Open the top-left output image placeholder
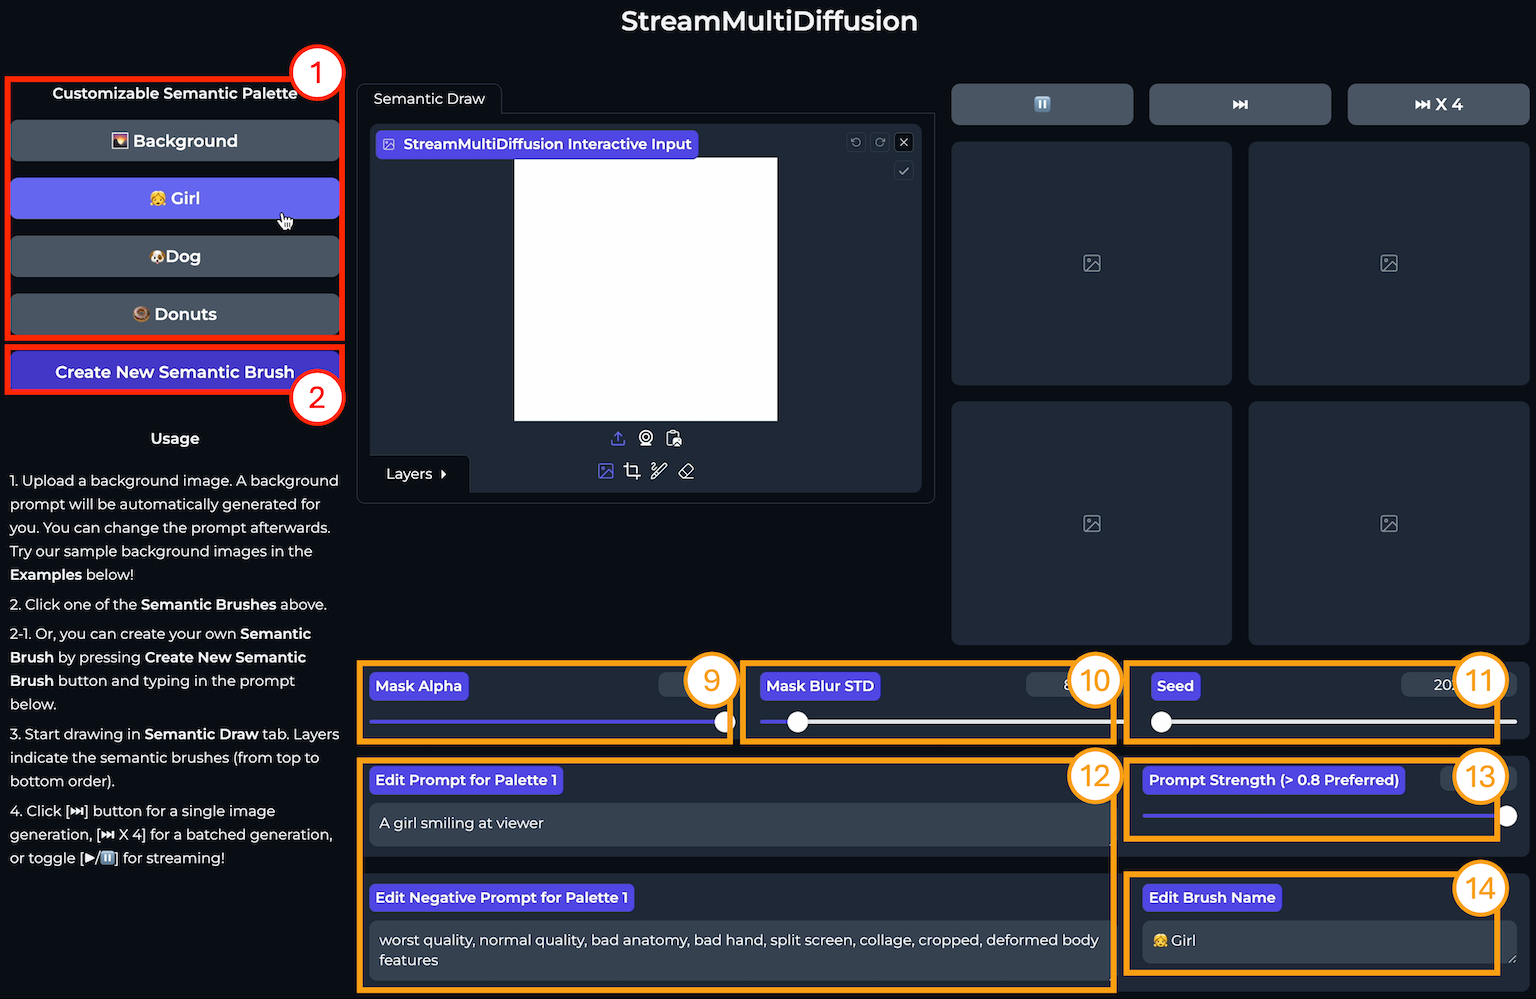This screenshot has width=1536, height=999. tap(1092, 263)
